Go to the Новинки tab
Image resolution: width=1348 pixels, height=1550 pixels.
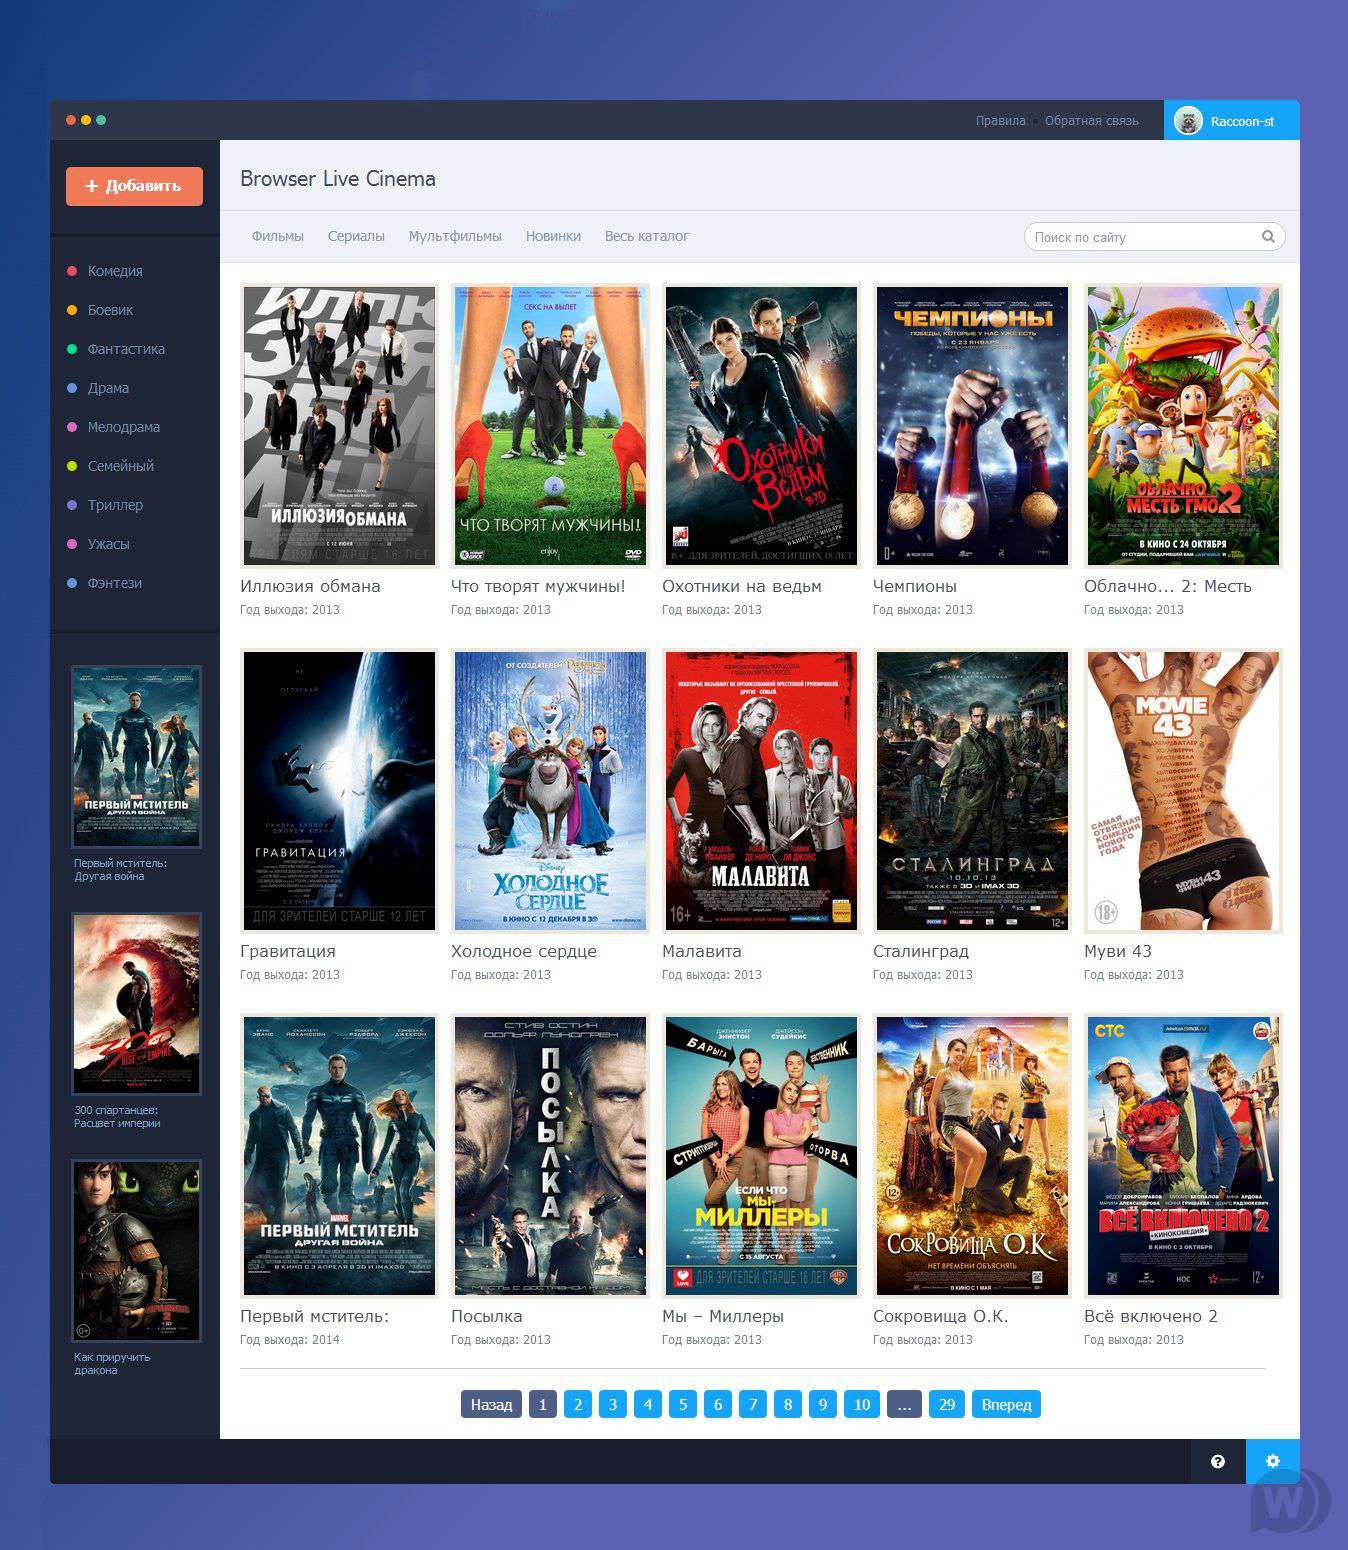click(x=553, y=237)
